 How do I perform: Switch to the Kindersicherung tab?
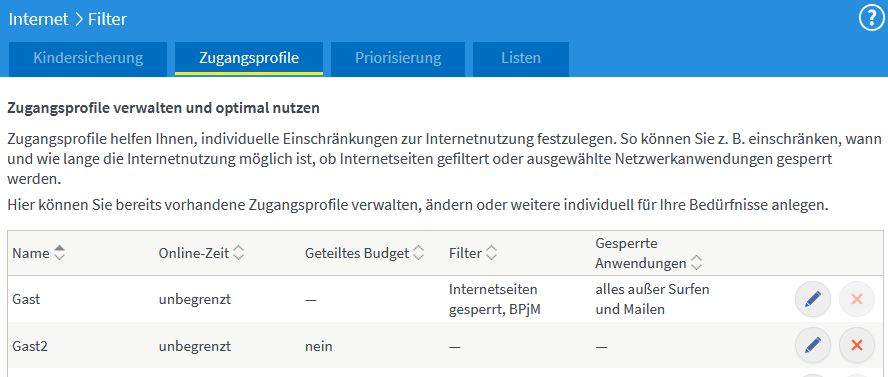(x=88, y=58)
